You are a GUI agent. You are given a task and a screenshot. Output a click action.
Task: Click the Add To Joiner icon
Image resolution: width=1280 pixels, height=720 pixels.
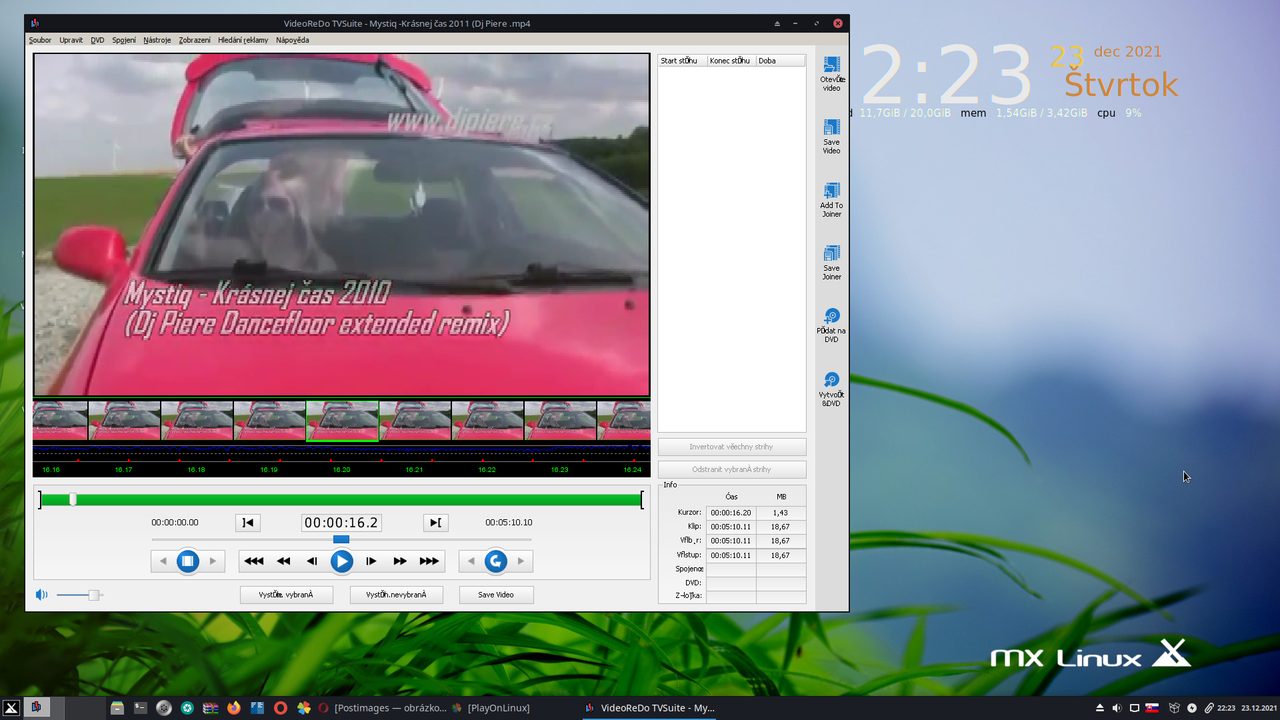tap(831, 191)
